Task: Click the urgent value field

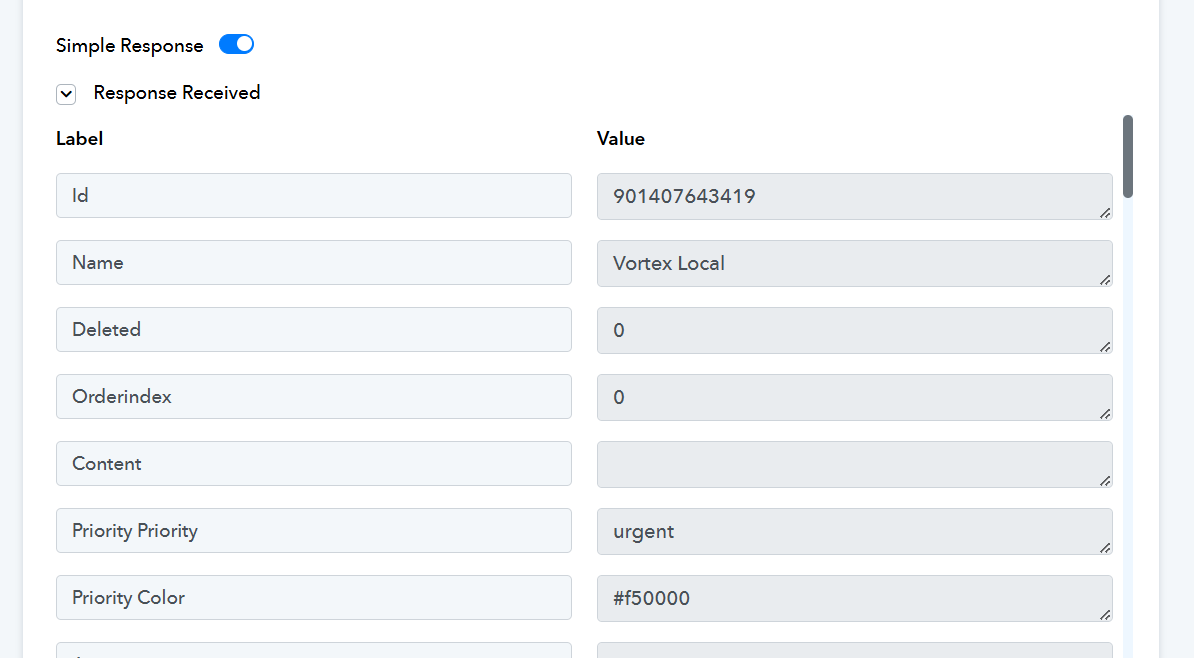Action: pos(853,531)
